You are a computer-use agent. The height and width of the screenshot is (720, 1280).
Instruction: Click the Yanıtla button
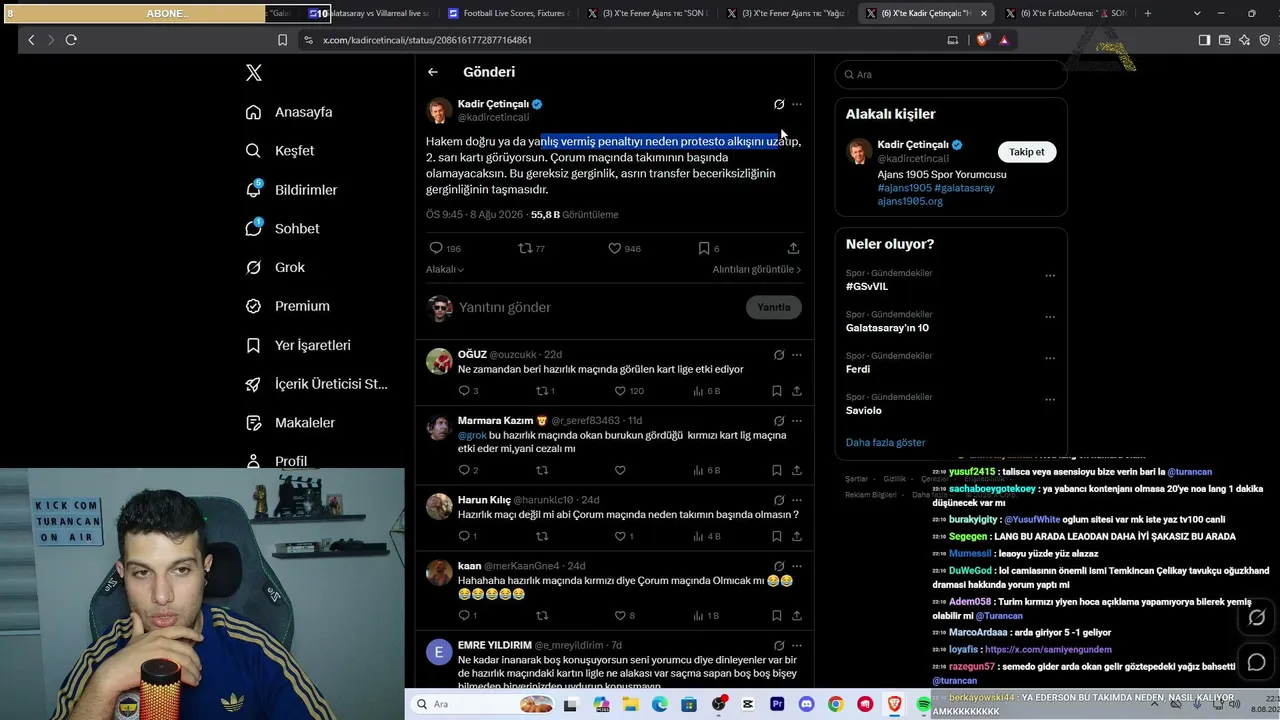coord(773,307)
